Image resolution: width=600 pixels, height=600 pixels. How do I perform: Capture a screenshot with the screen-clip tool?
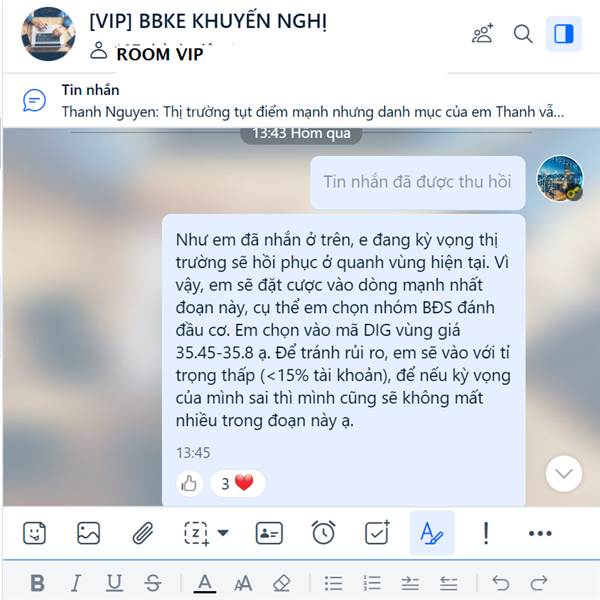(x=196, y=533)
